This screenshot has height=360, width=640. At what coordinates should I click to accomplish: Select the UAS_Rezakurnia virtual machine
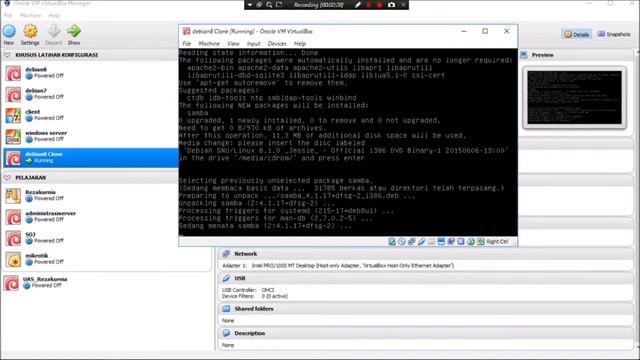click(x=106, y=282)
